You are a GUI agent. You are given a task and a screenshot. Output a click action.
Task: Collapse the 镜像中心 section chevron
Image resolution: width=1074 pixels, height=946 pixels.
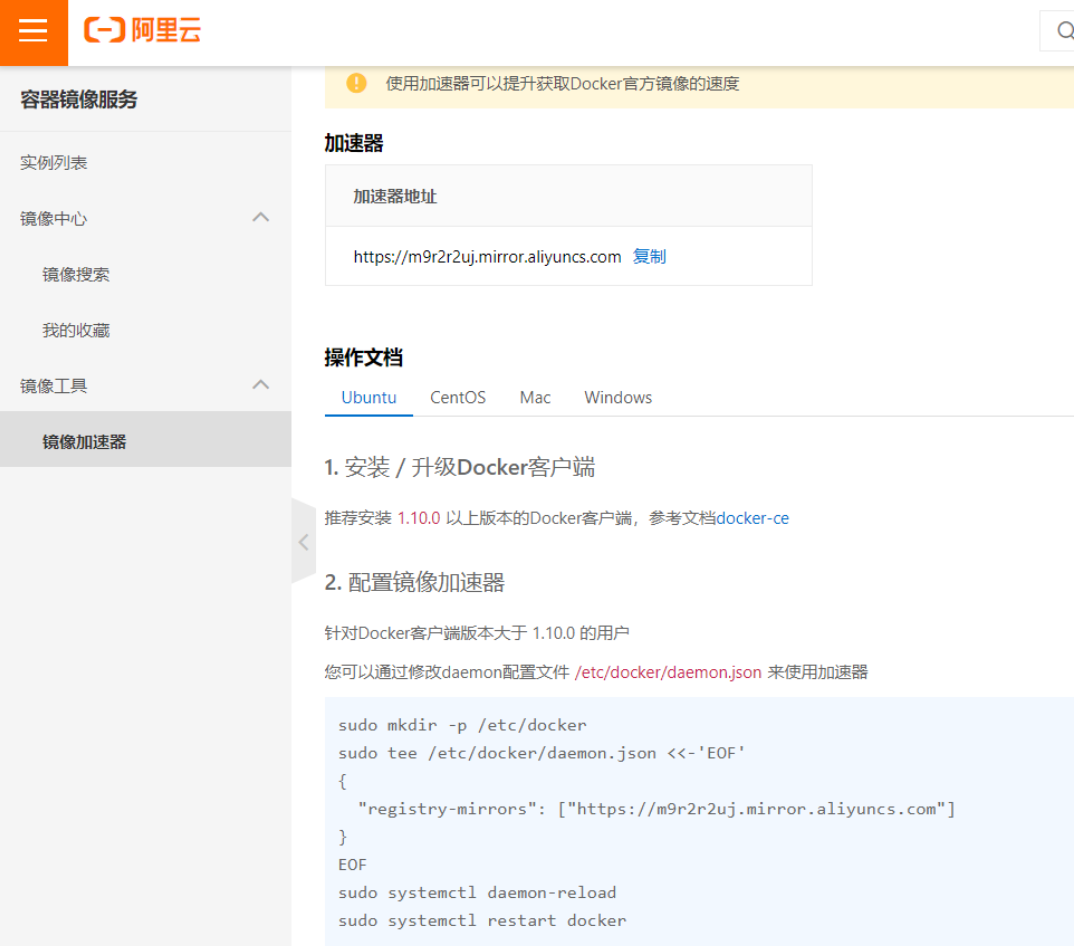(x=260, y=218)
